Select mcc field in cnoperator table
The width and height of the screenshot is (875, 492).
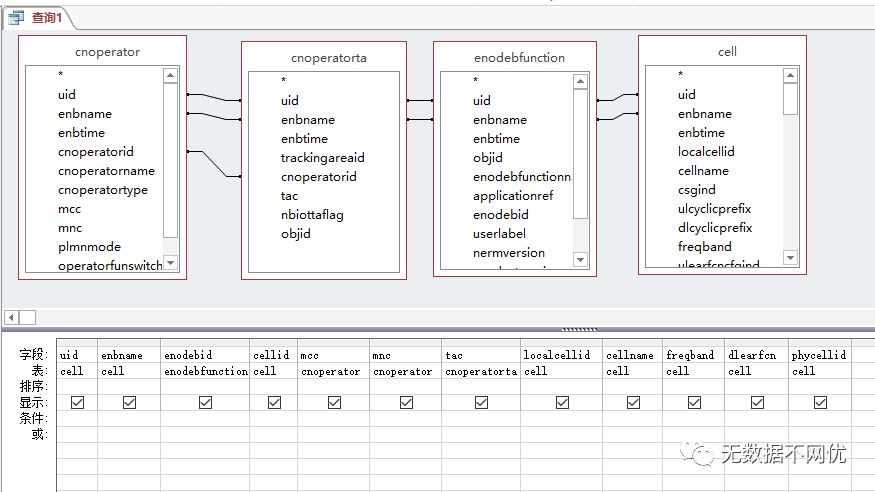coord(69,209)
